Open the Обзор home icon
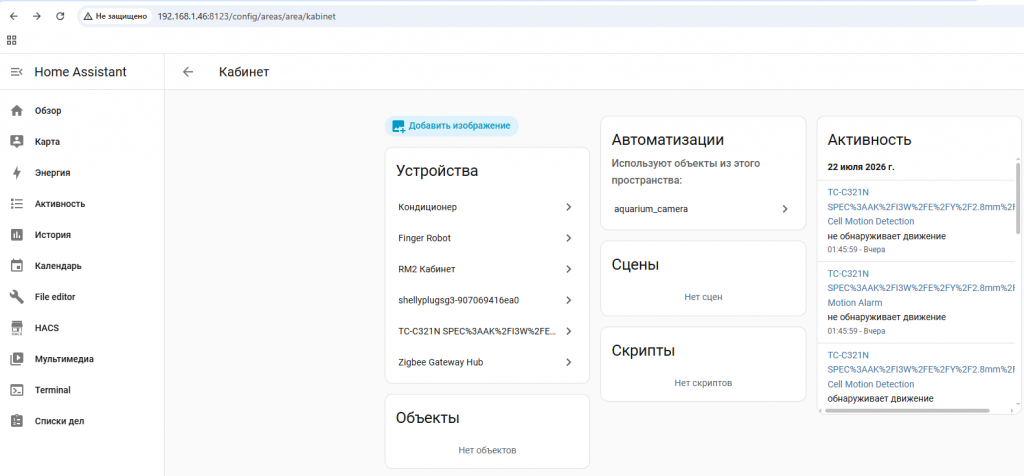 [17, 111]
